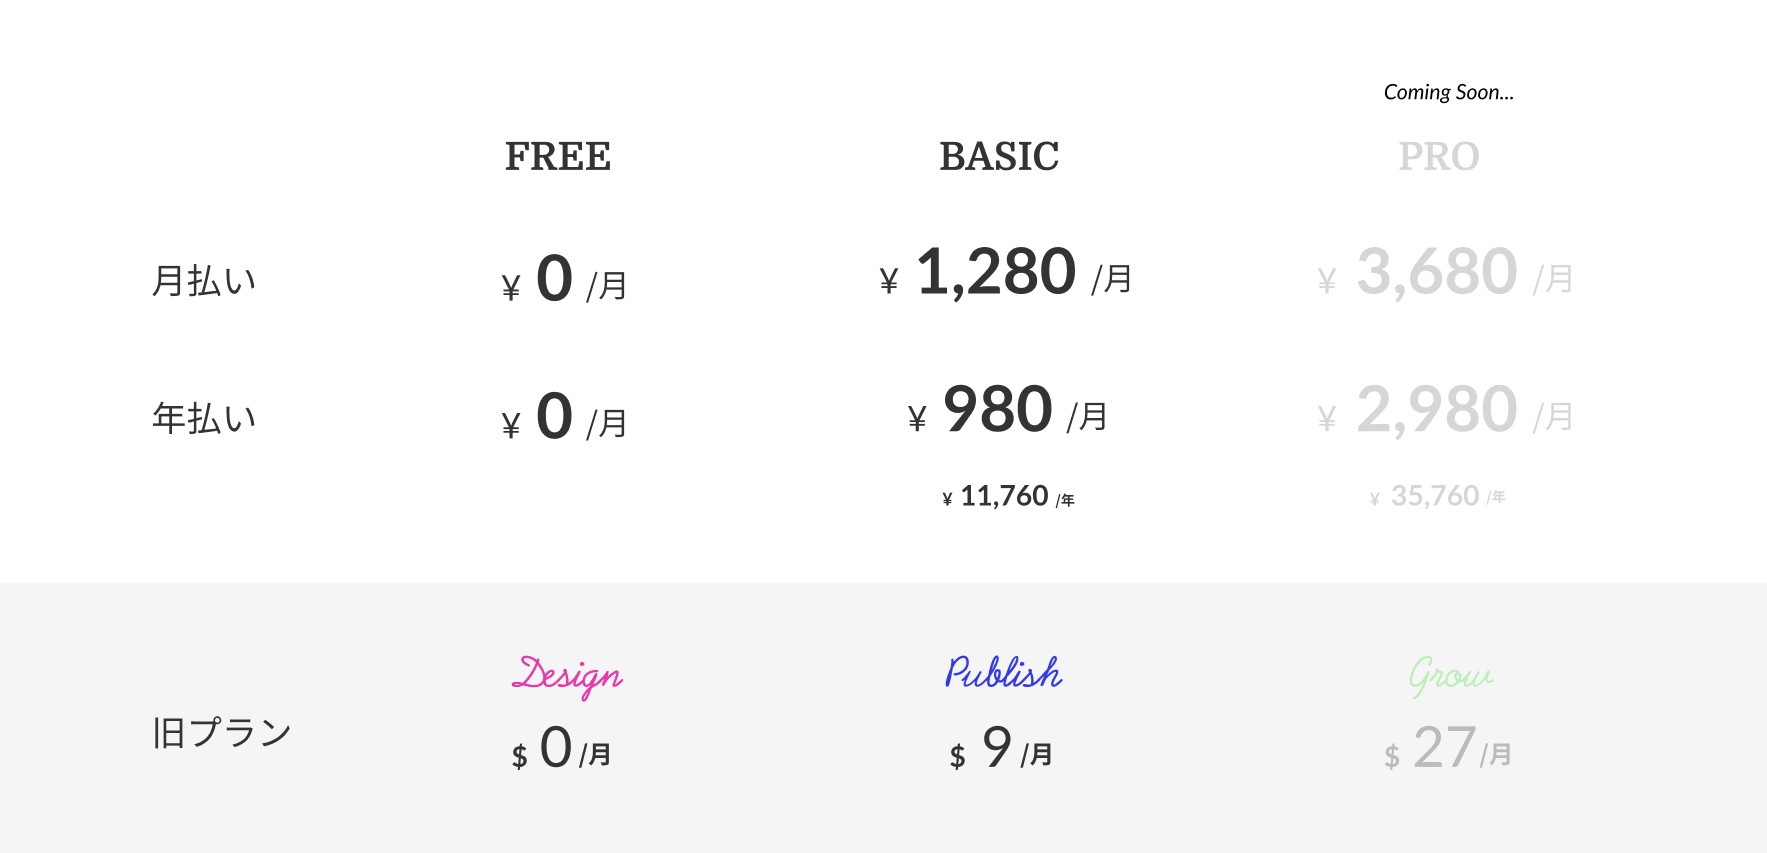
Task: Click the PRO yearly price ¥2,980
Action: [x=1446, y=411]
